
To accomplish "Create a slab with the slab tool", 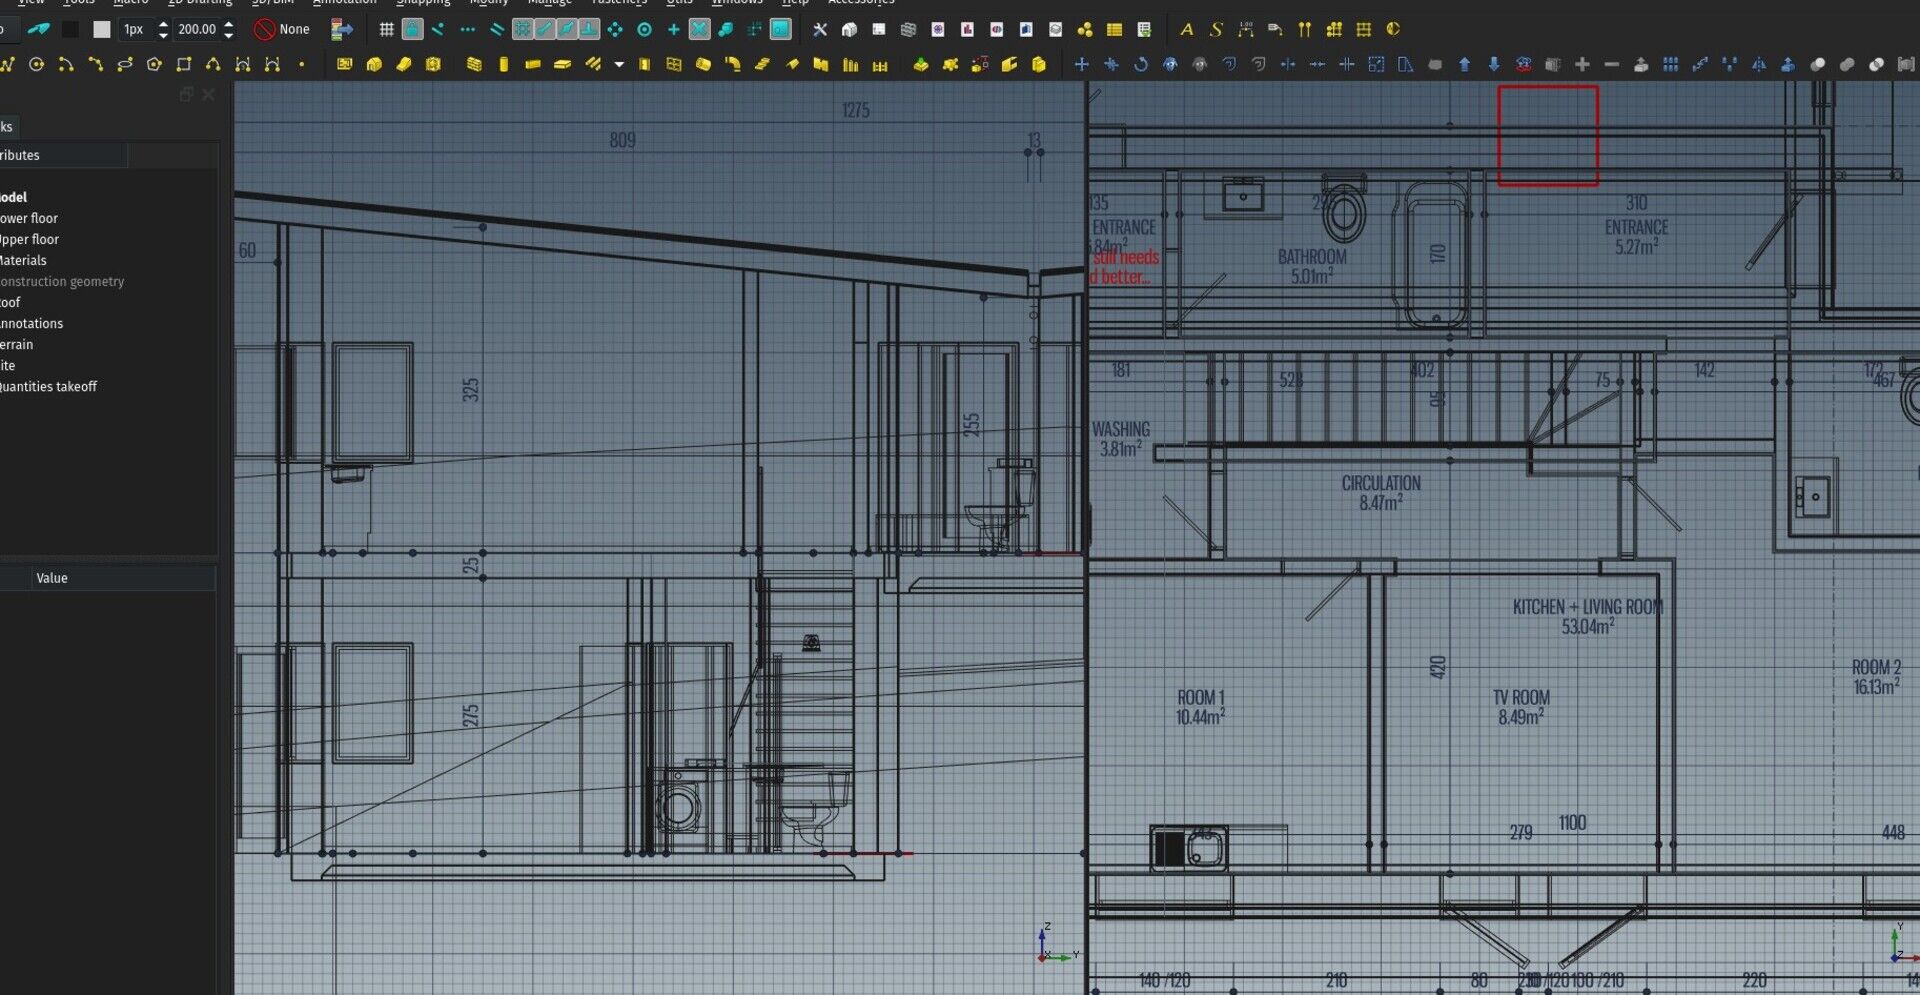I will tap(562, 64).
